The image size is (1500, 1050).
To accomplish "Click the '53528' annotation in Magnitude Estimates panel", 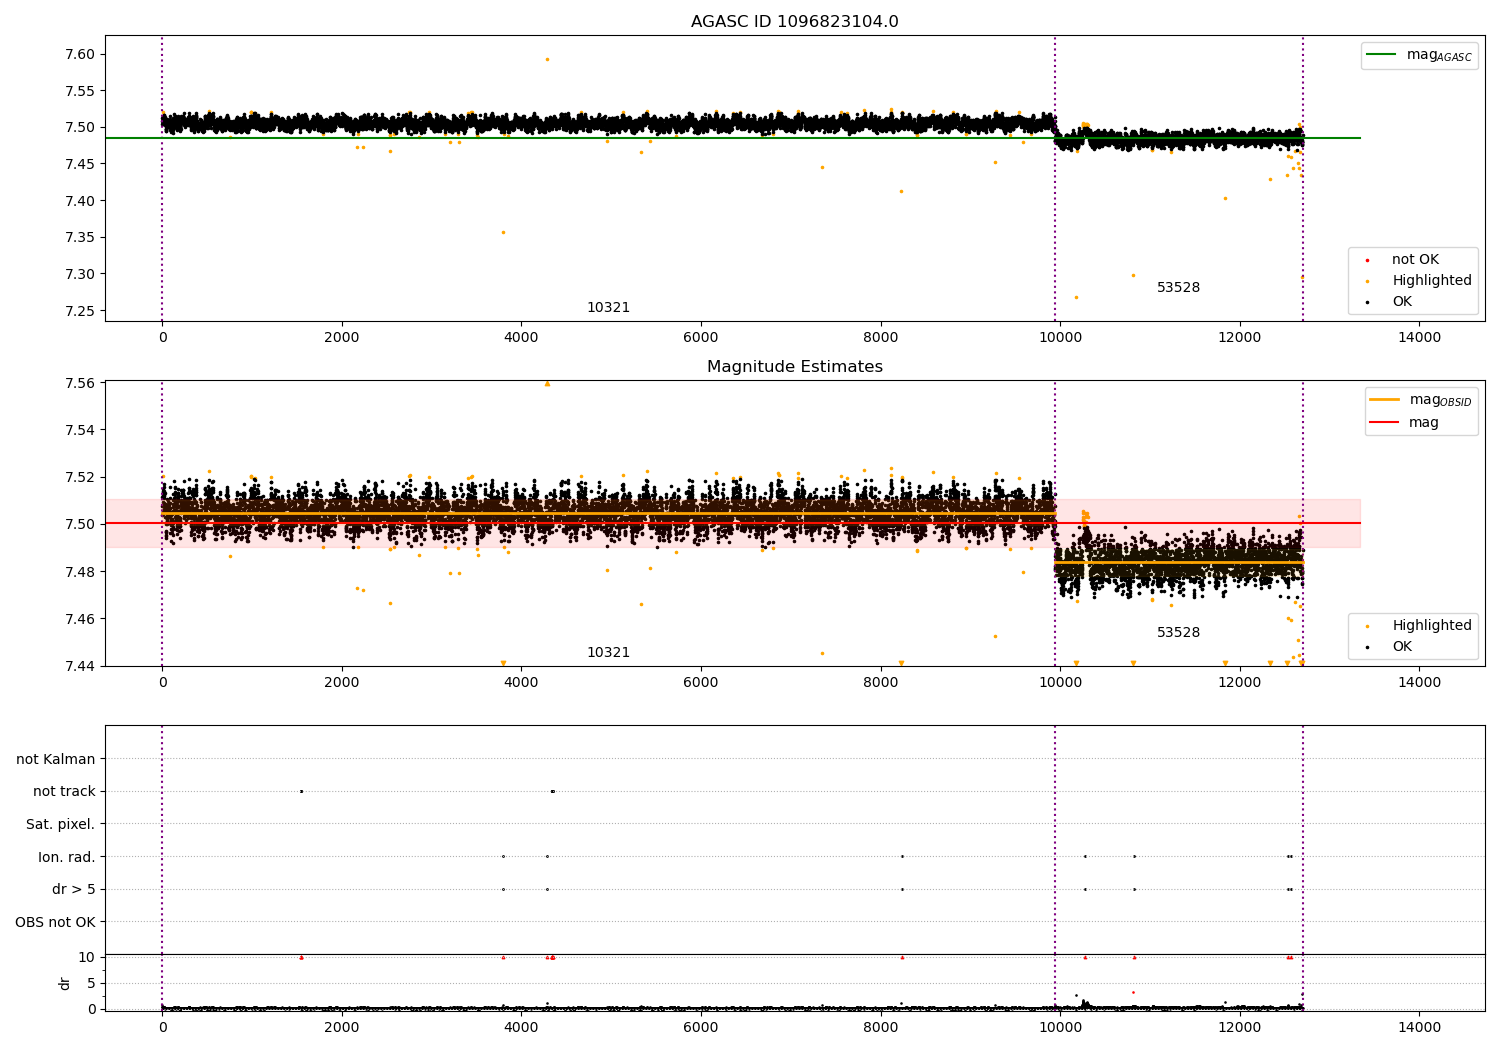I will tap(1178, 633).
